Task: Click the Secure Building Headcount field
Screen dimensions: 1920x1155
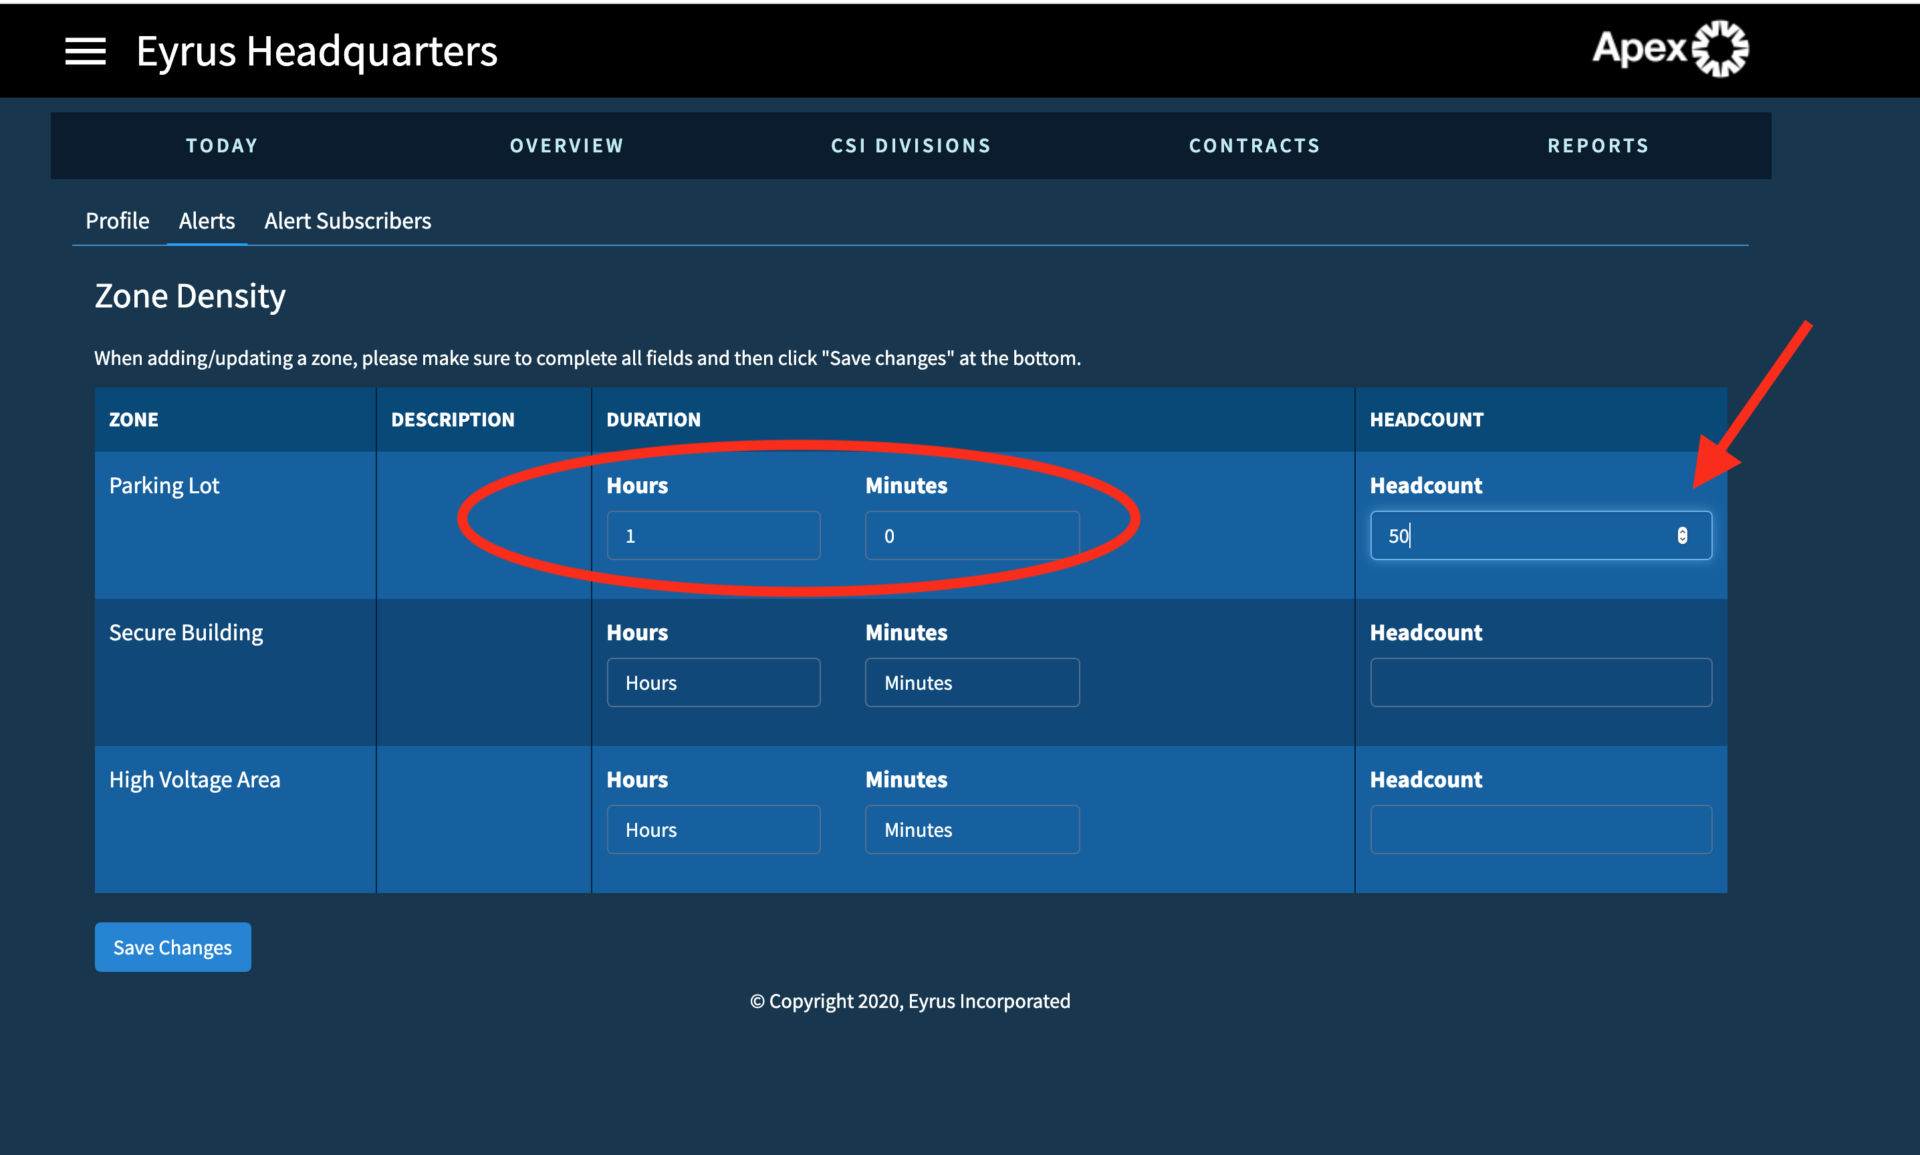Action: click(1540, 682)
